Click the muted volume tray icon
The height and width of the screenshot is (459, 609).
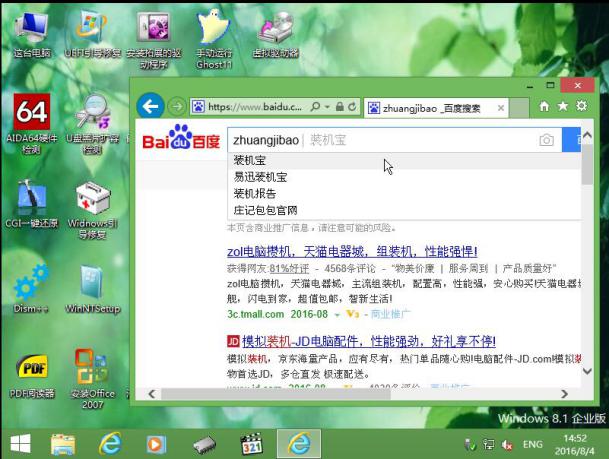508,445
